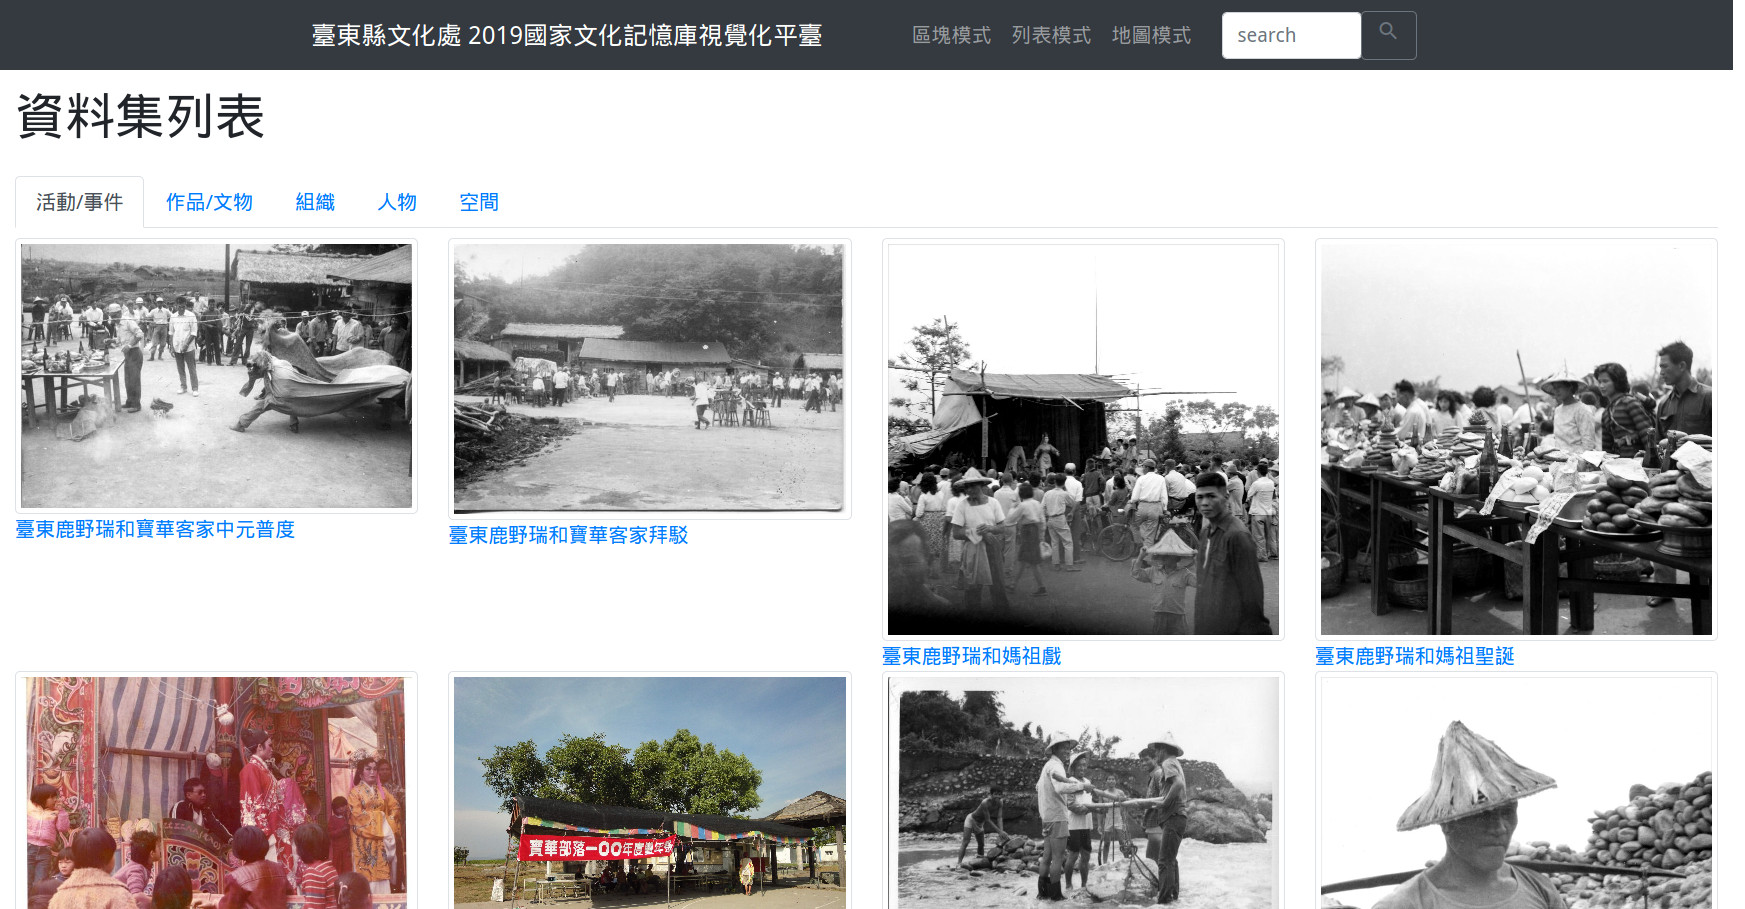The height and width of the screenshot is (909, 1745).
Task: Open 地圖模式 map view
Action: click(x=1151, y=35)
